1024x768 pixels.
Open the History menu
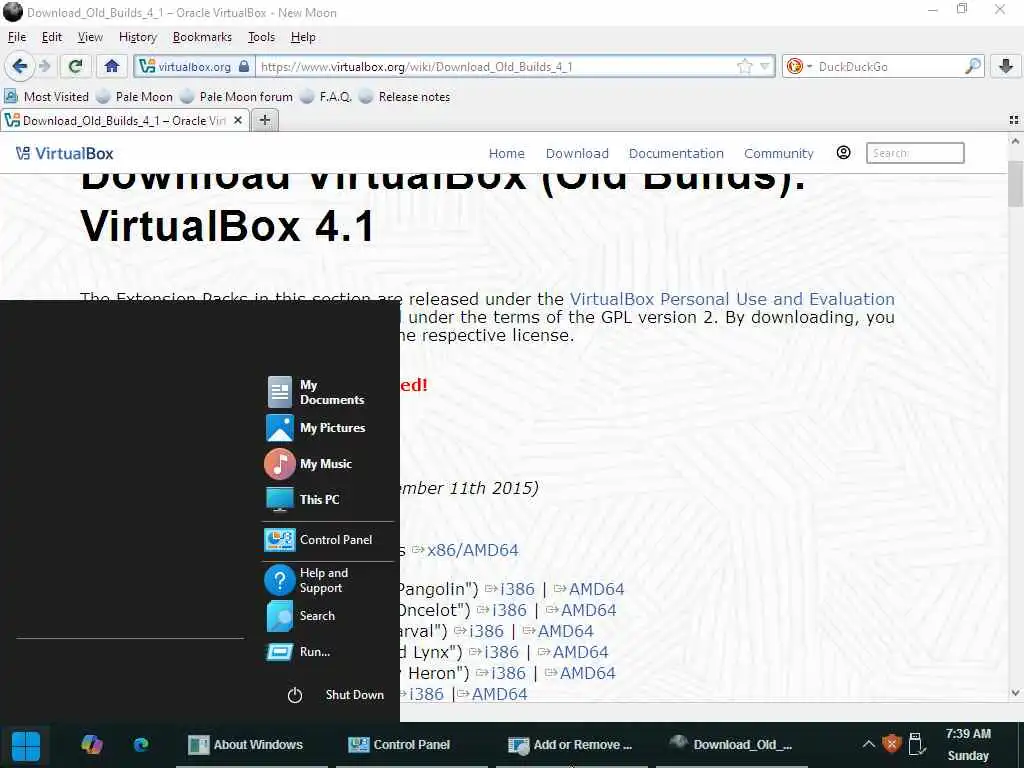(138, 37)
